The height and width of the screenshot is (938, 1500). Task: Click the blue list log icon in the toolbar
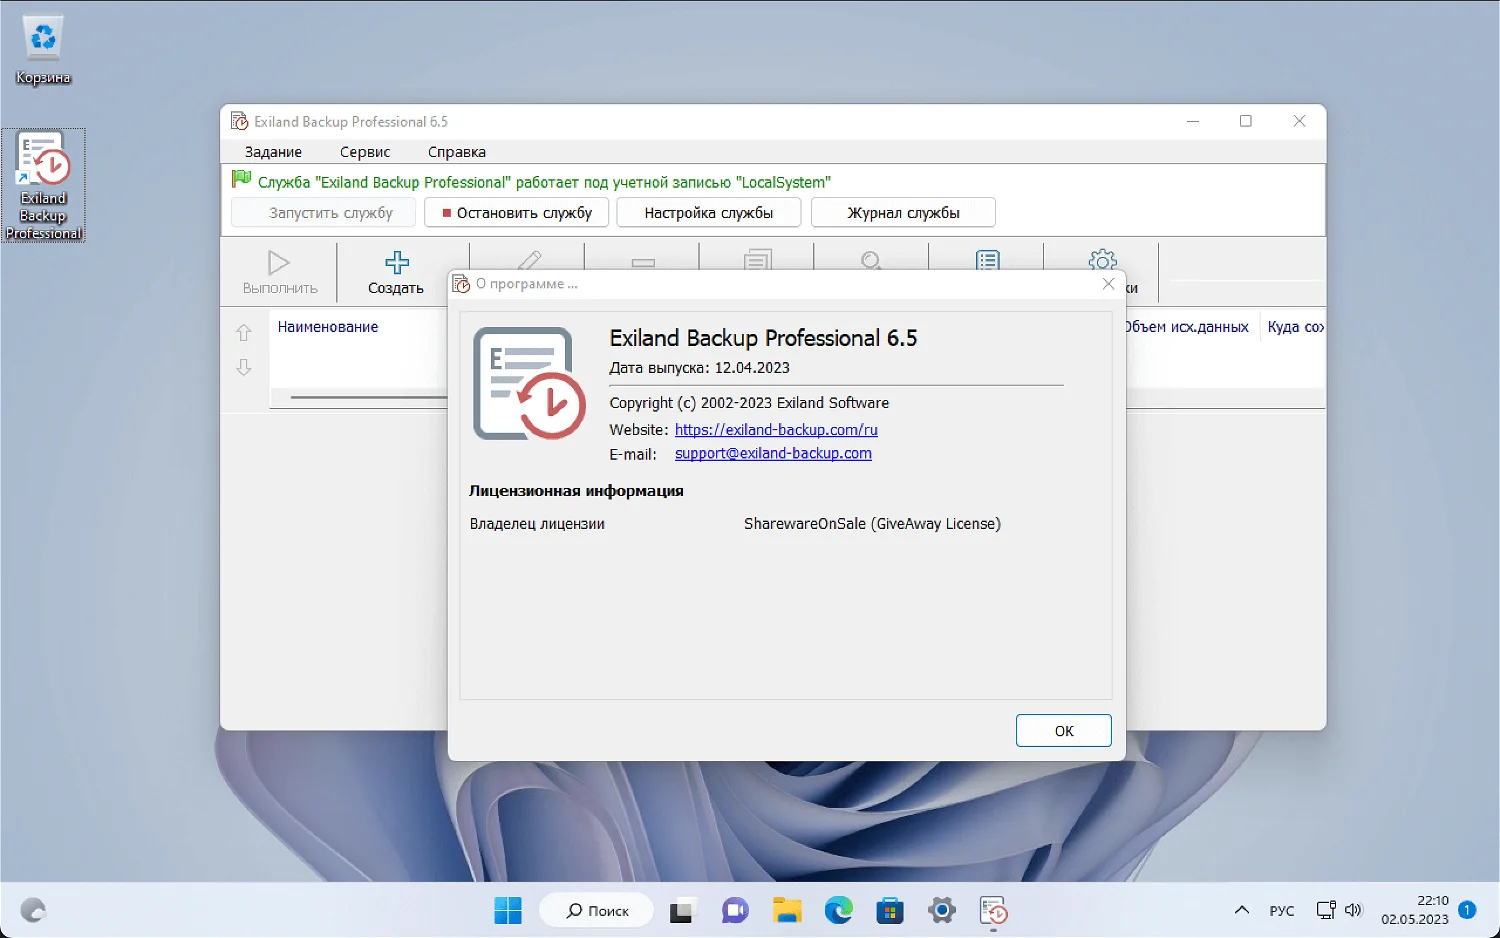(x=987, y=260)
